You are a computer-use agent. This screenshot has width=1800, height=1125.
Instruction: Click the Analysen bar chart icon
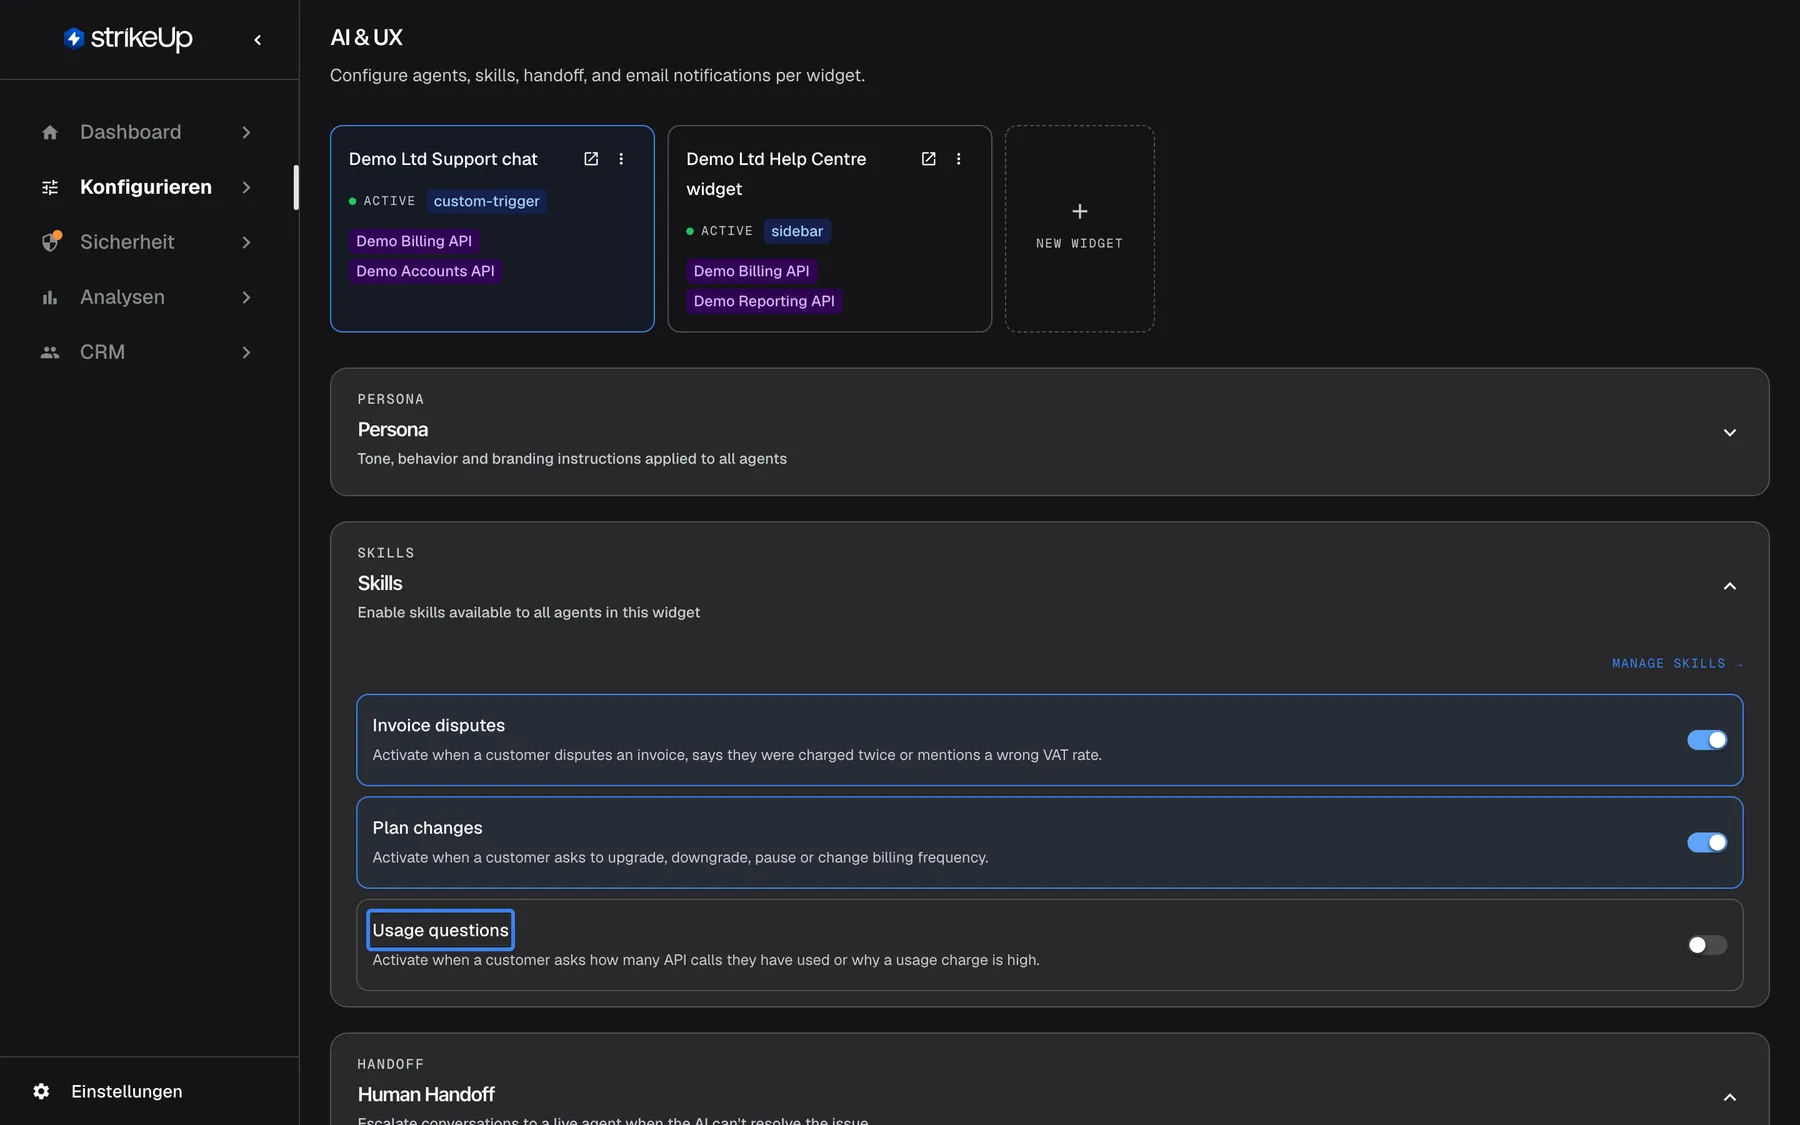tap(50, 297)
